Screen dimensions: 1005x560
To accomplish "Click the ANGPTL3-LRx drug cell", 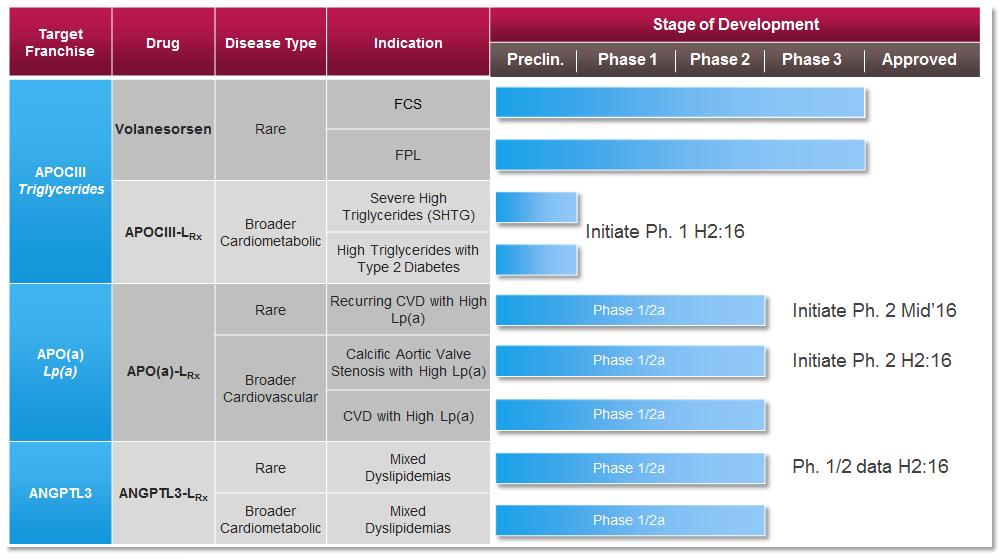I will tap(163, 493).
